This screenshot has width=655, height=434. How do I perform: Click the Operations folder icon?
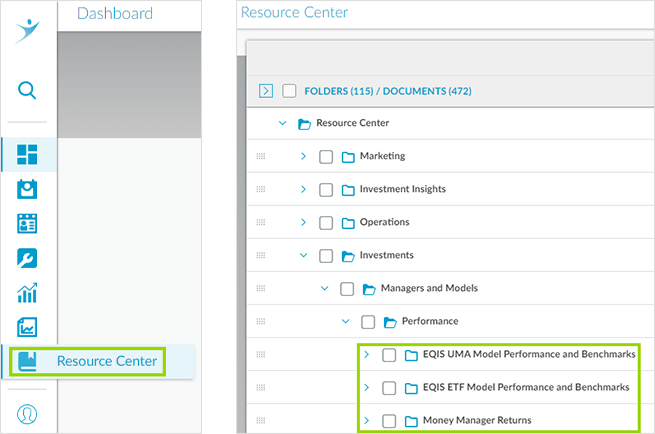(348, 223)
